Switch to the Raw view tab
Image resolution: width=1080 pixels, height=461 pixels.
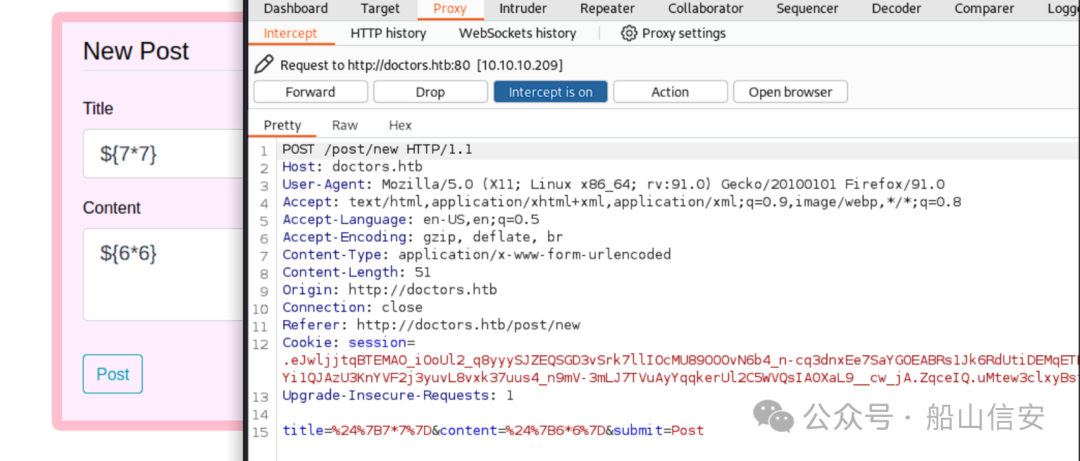click(x=345, y=125)
